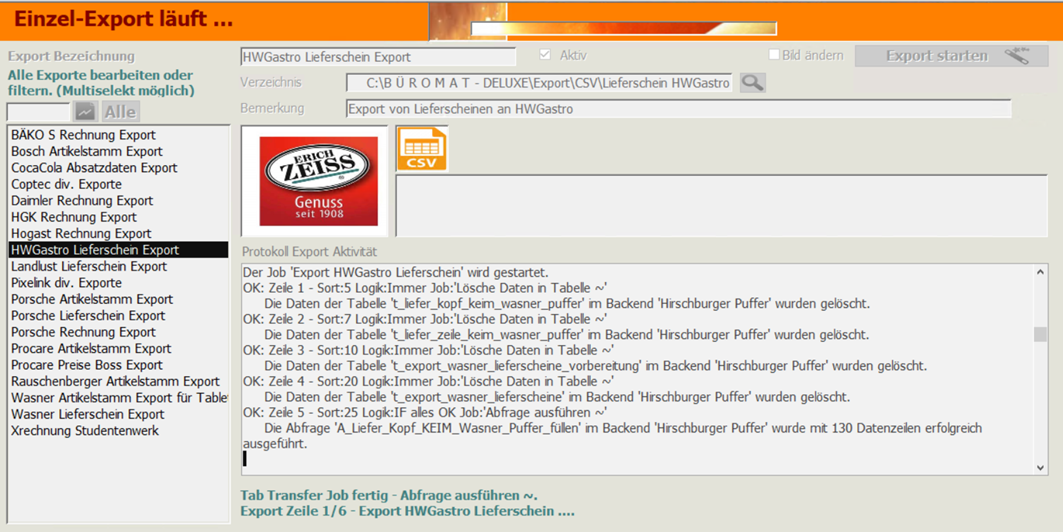Start export with Export starten button
This screenshot has height=532, width=1063.
[936, 56]
